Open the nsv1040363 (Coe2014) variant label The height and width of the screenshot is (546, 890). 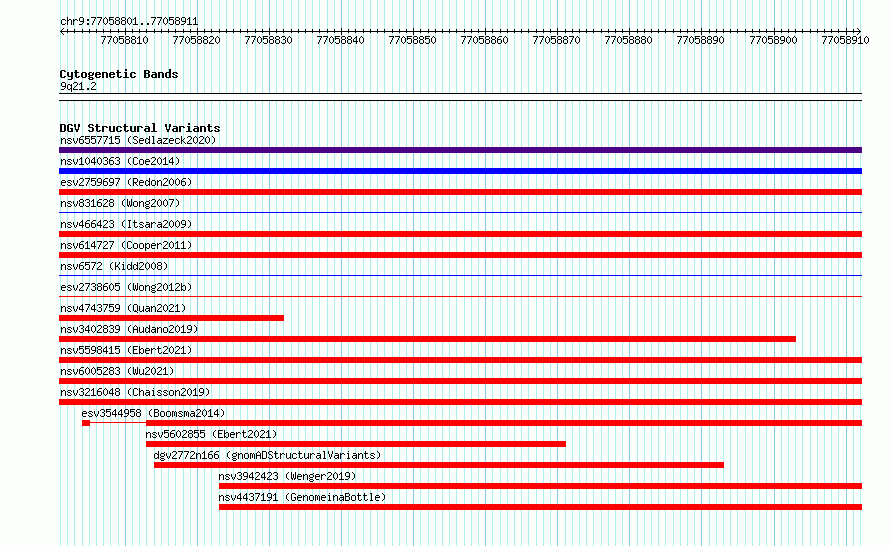tap(120, 161)
